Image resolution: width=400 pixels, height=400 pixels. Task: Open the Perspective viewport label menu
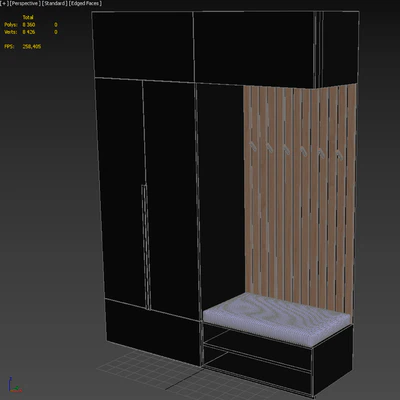[x=25, y=3]
